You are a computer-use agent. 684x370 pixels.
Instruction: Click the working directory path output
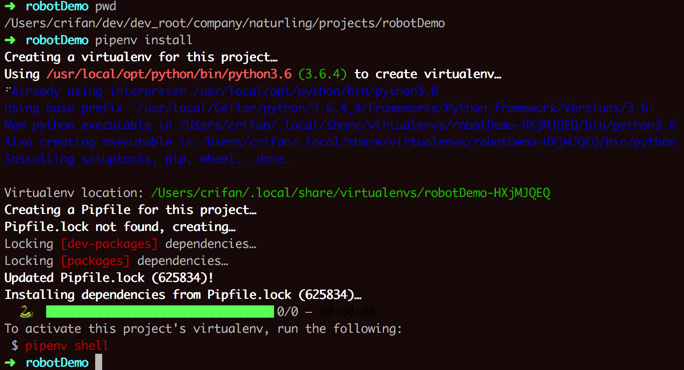pyautogui.click(x=225, y=23)
